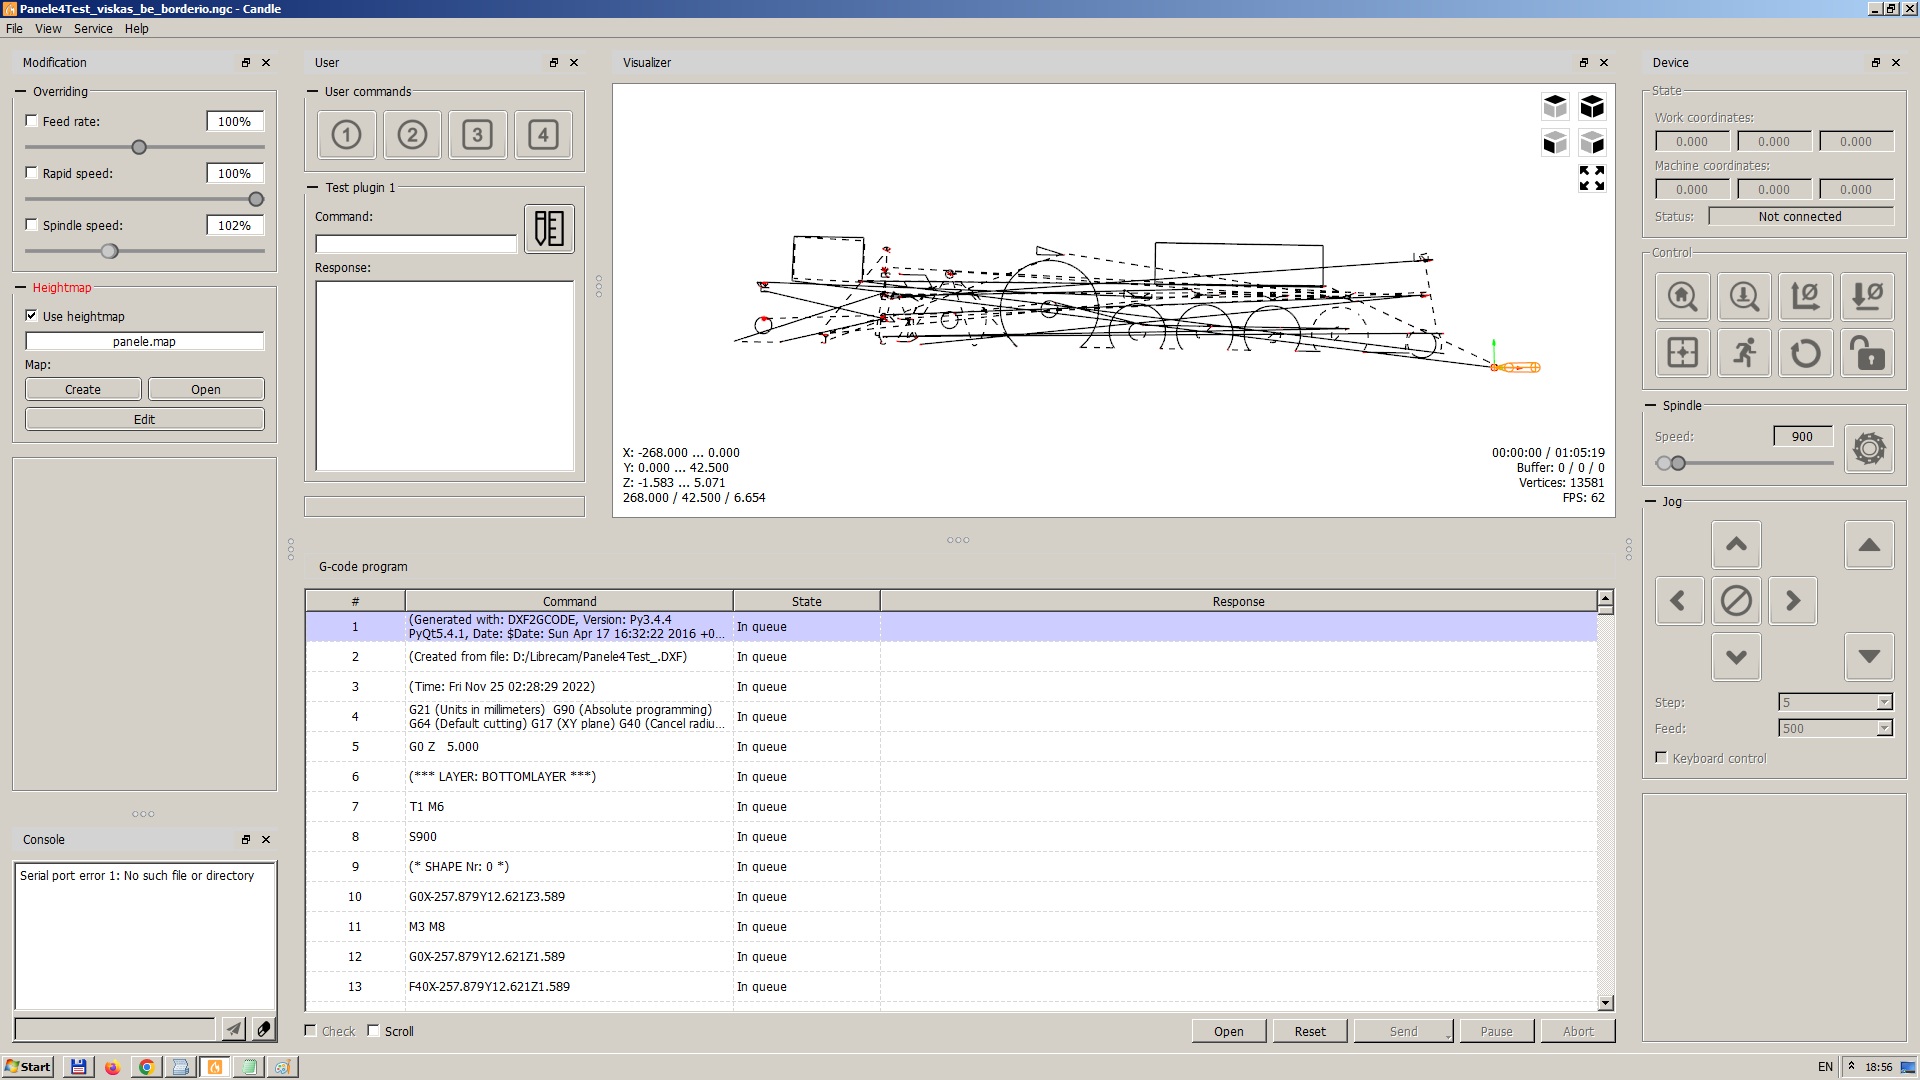The height and width of the screenshot is (1080, 1920).
Task: Click the G-code program Open button
Action: [x=1229, y=1031]
